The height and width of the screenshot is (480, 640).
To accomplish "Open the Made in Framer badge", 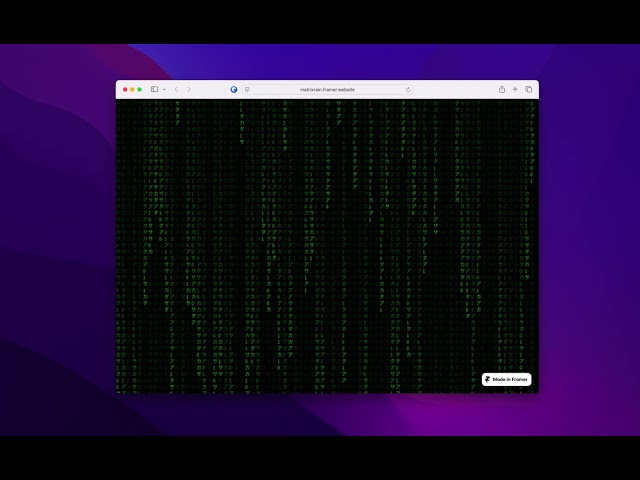I will pyautogui.click(x=507, y=379).
